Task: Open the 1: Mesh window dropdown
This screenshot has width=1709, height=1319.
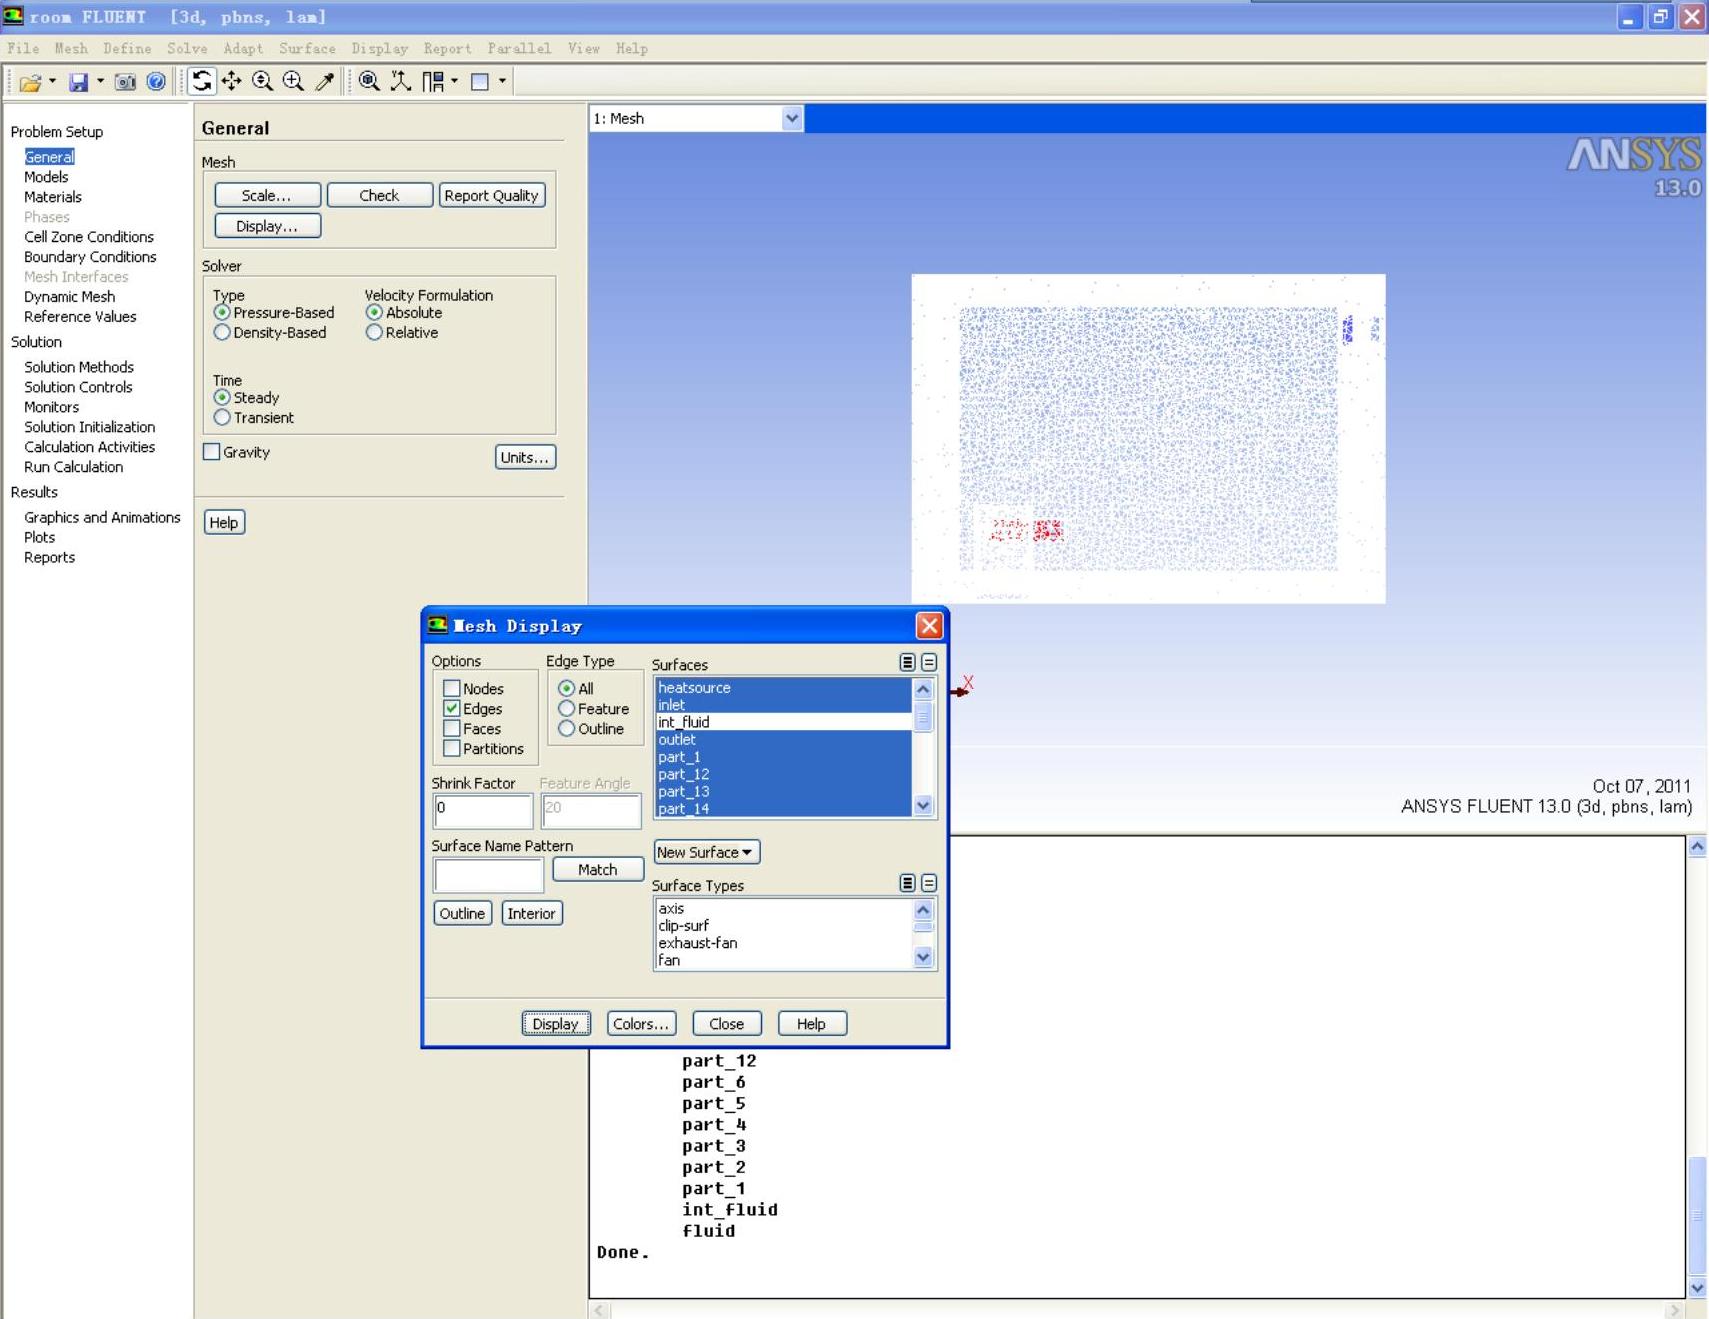Action: 791,118
